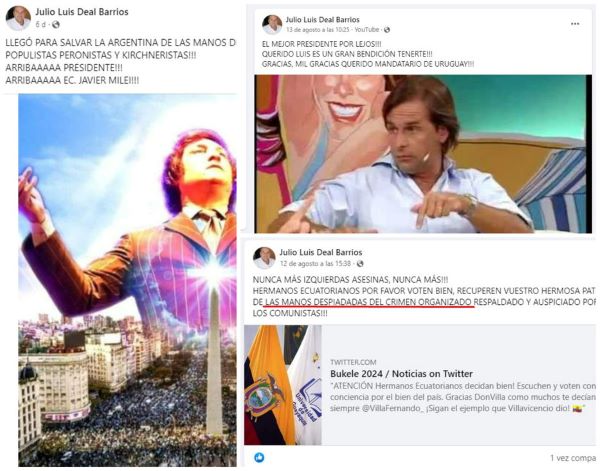Screen dimensions: 600x471
Task: Click the globe icon beside 12 de agosto timestamp
Action: pos(360,264)
